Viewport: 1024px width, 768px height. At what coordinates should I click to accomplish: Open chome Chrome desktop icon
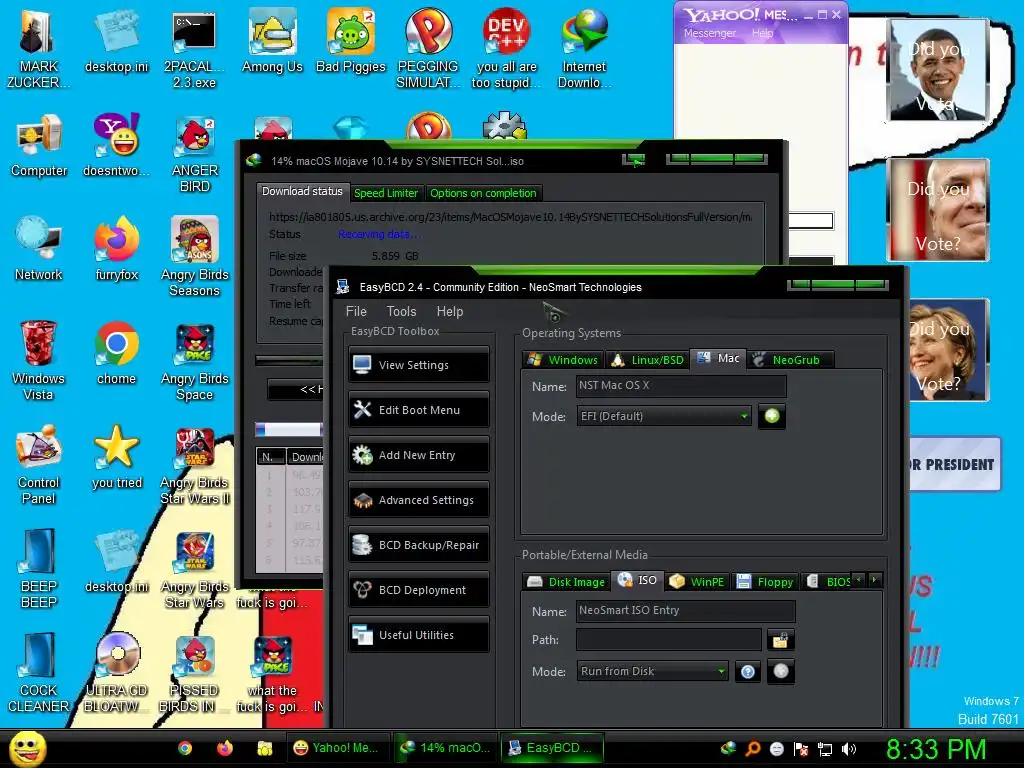(x=116, y=353)
